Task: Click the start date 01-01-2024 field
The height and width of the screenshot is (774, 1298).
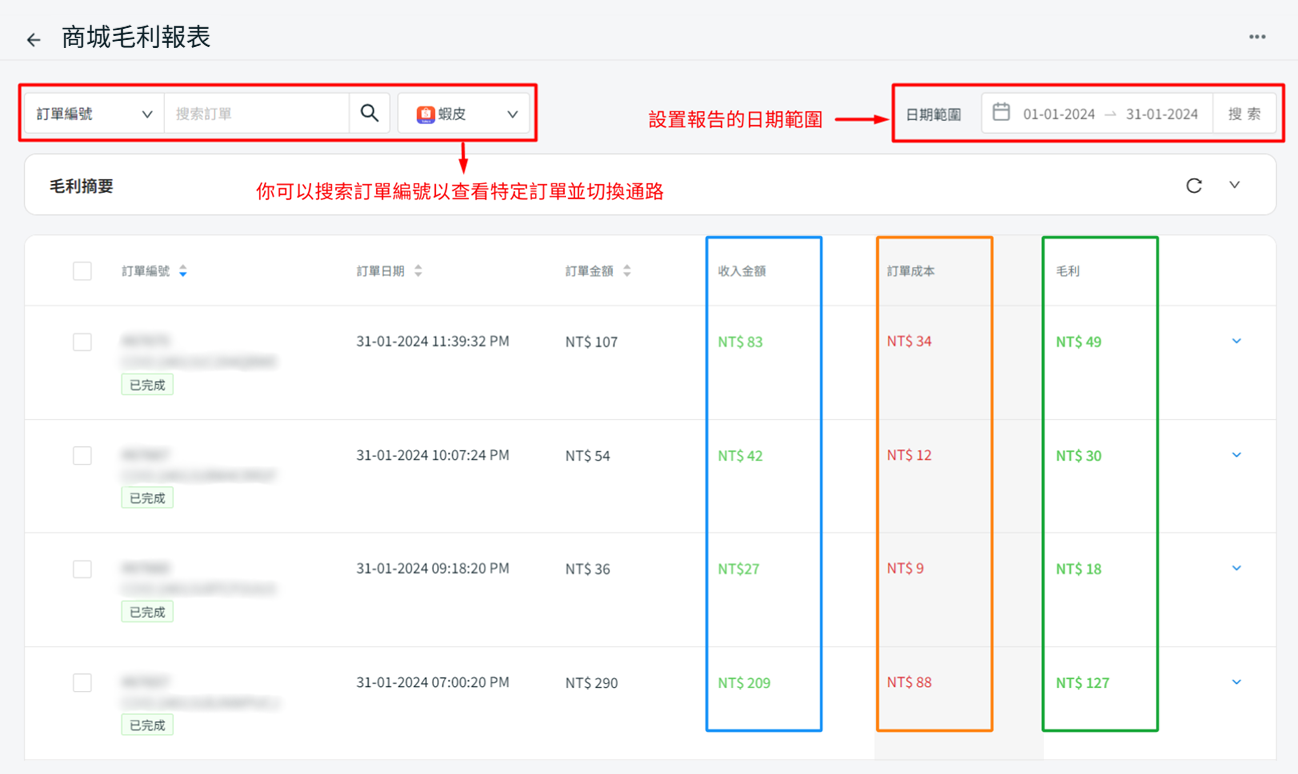Action: pyautogui.click(x=1059, y=114)
